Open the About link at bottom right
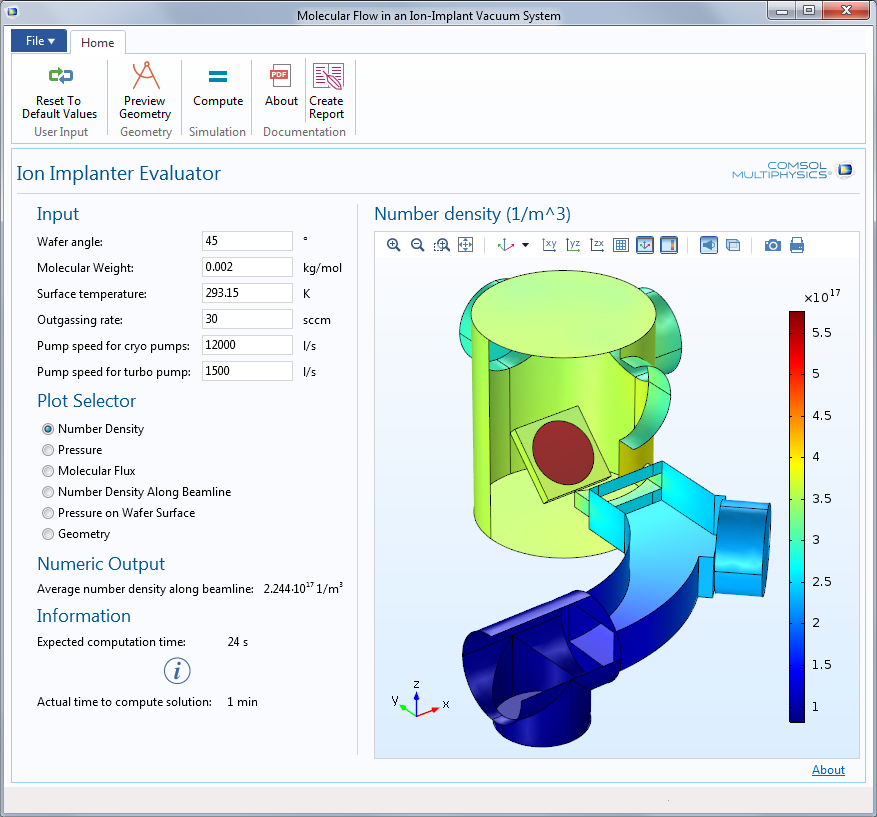This screenshot has height=817, width=877. tap(828, 770)
